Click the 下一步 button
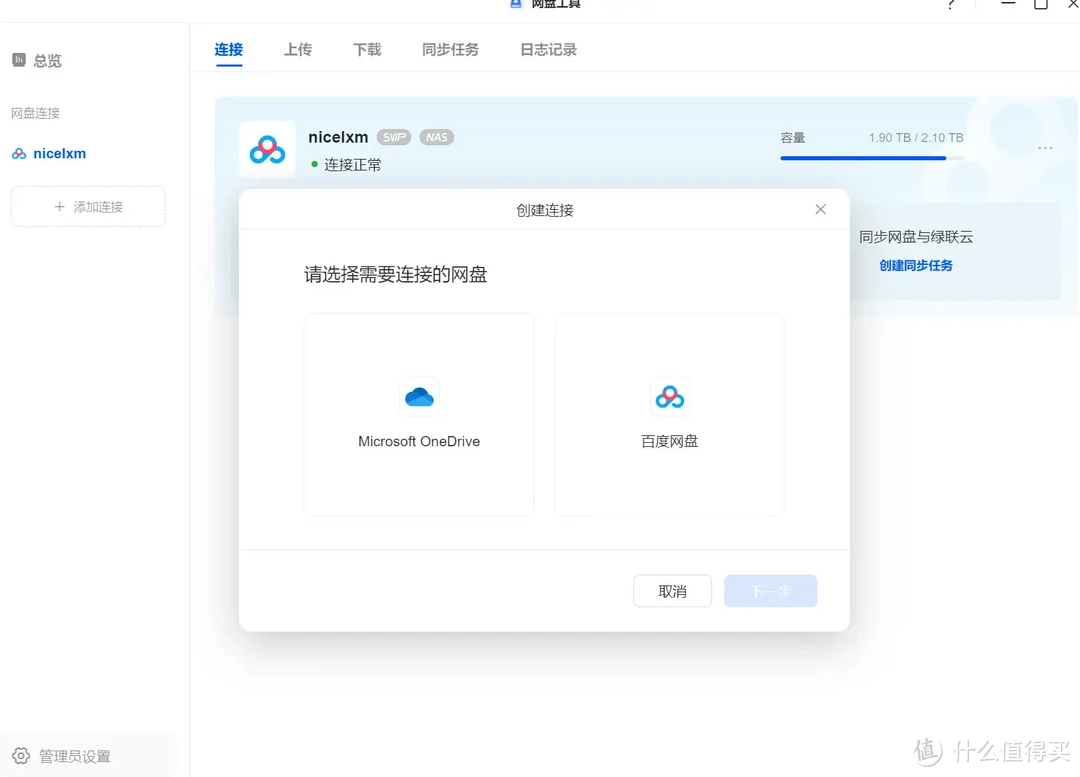The height and width of the screenshot is (777, 1080). point(770,591)
